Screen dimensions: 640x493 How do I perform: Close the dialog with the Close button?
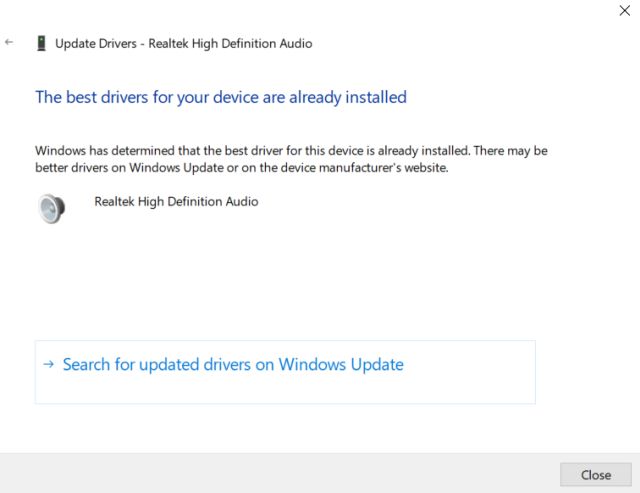[x=596, y=475]
